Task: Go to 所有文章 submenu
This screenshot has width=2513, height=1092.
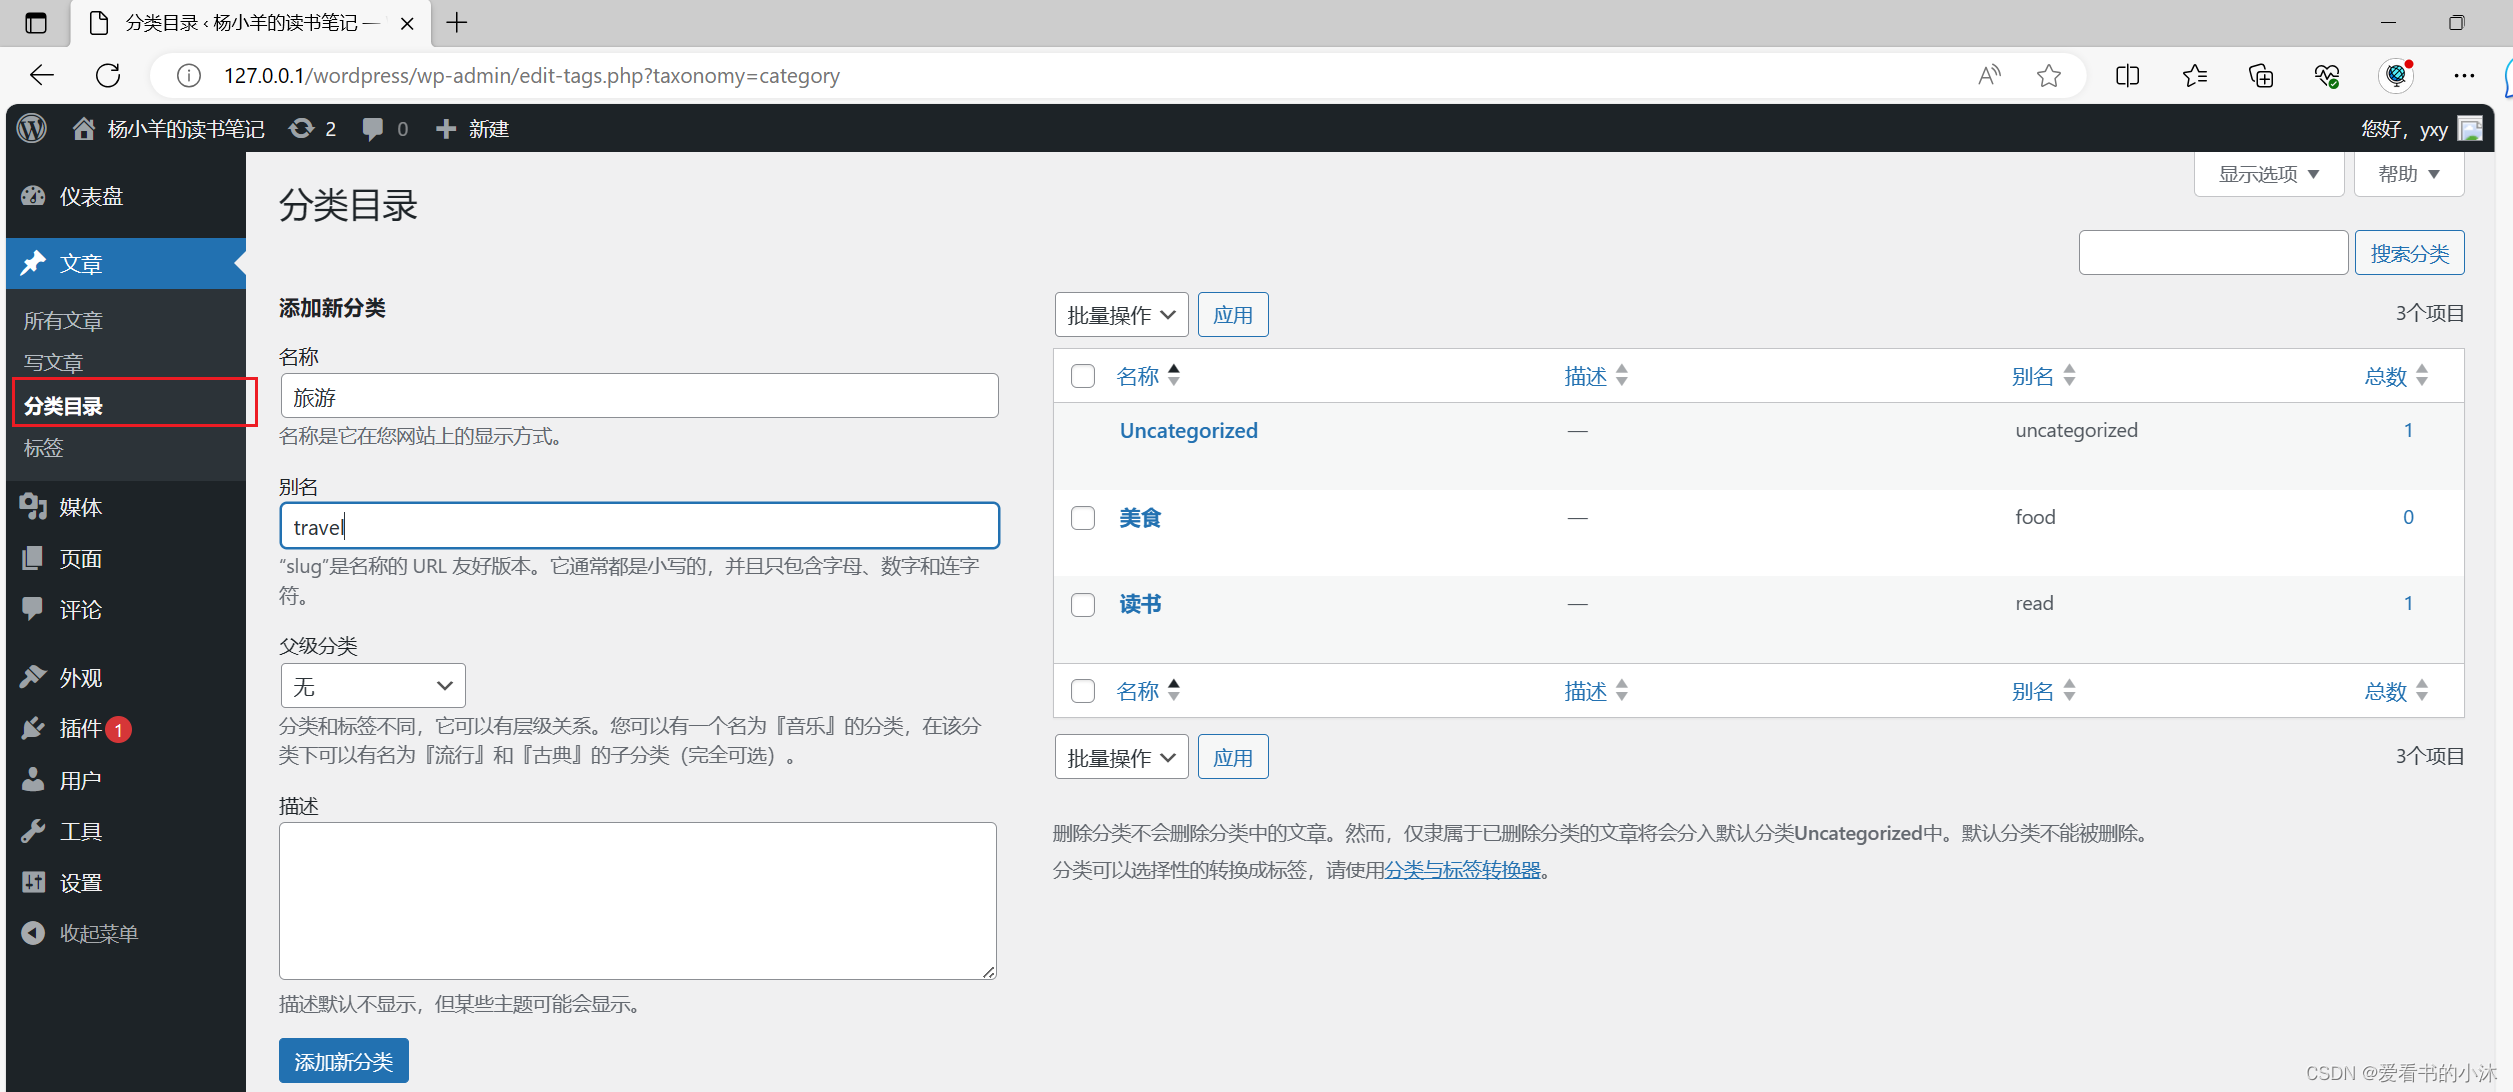Action: pyautogui.click(x=63, y=321)
